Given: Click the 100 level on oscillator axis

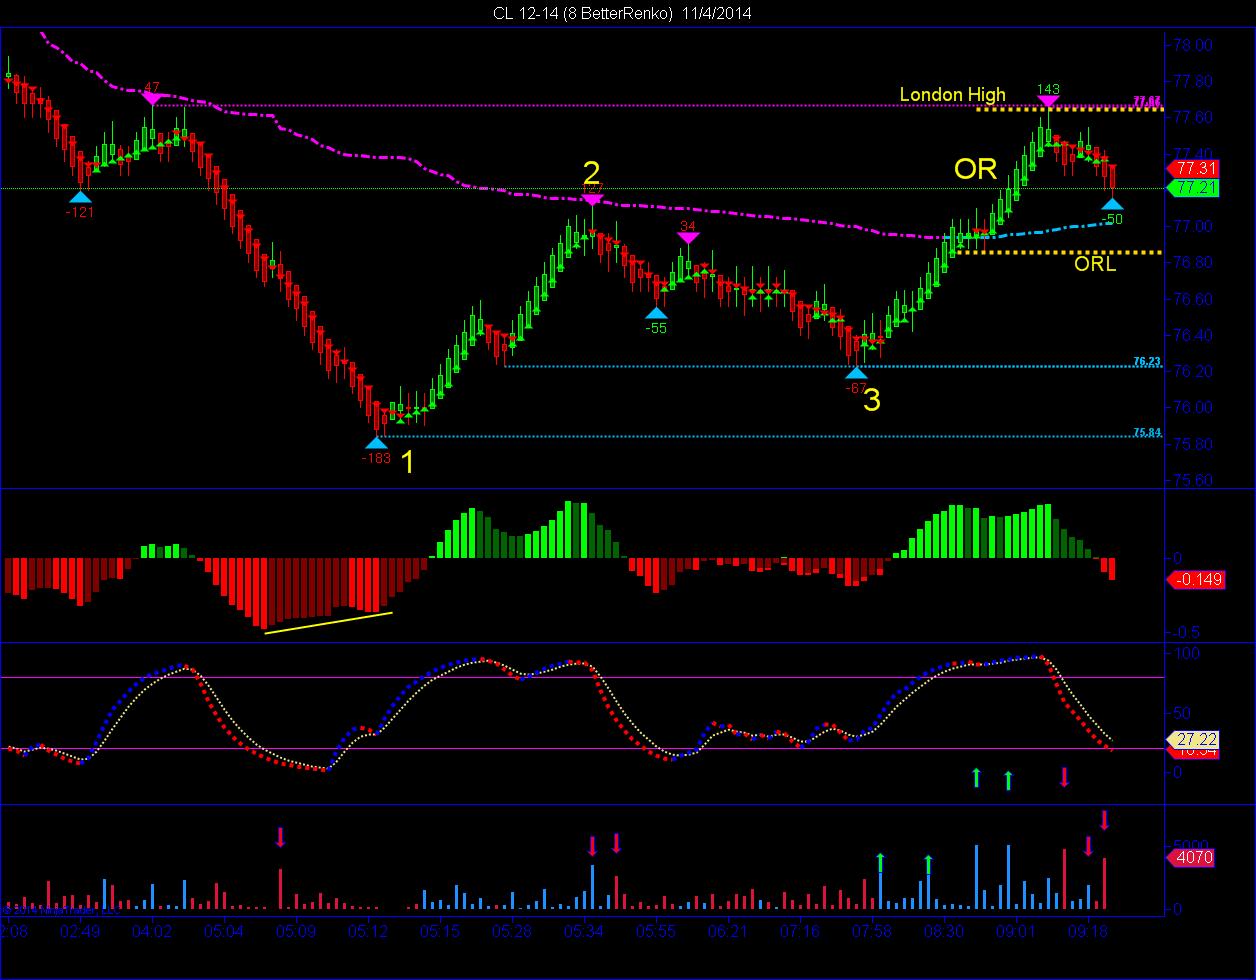Looking at the screenshot, I should coord(1187,653).
